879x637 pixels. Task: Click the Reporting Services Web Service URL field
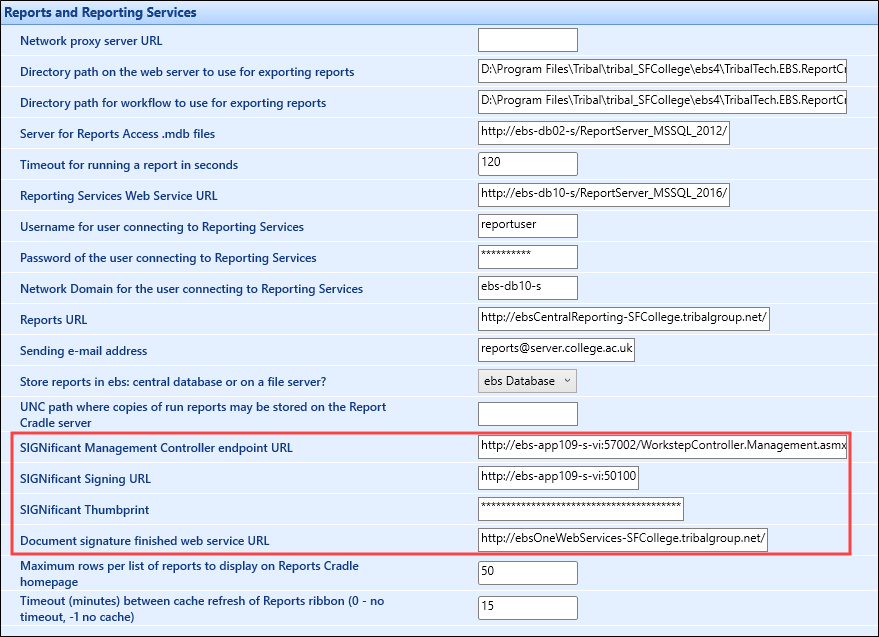pyautogui.click(x=603, y=194)
